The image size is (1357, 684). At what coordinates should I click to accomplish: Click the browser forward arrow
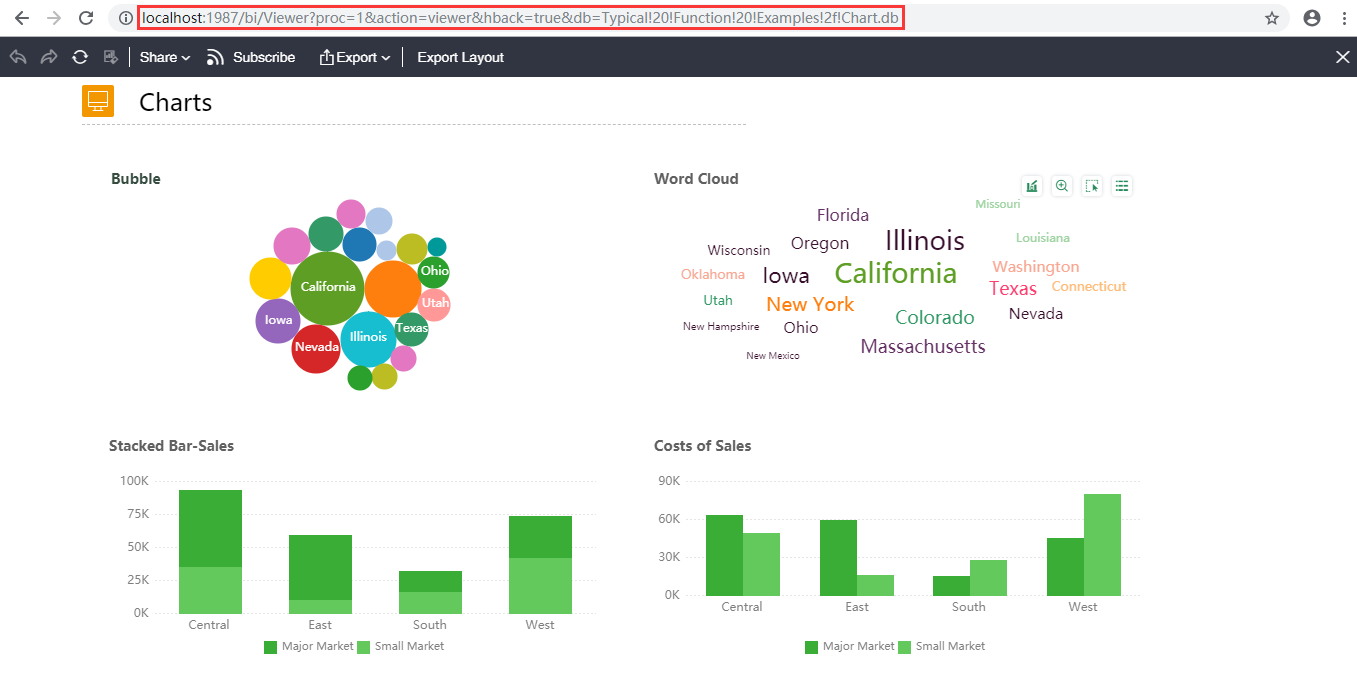point(53,18)
